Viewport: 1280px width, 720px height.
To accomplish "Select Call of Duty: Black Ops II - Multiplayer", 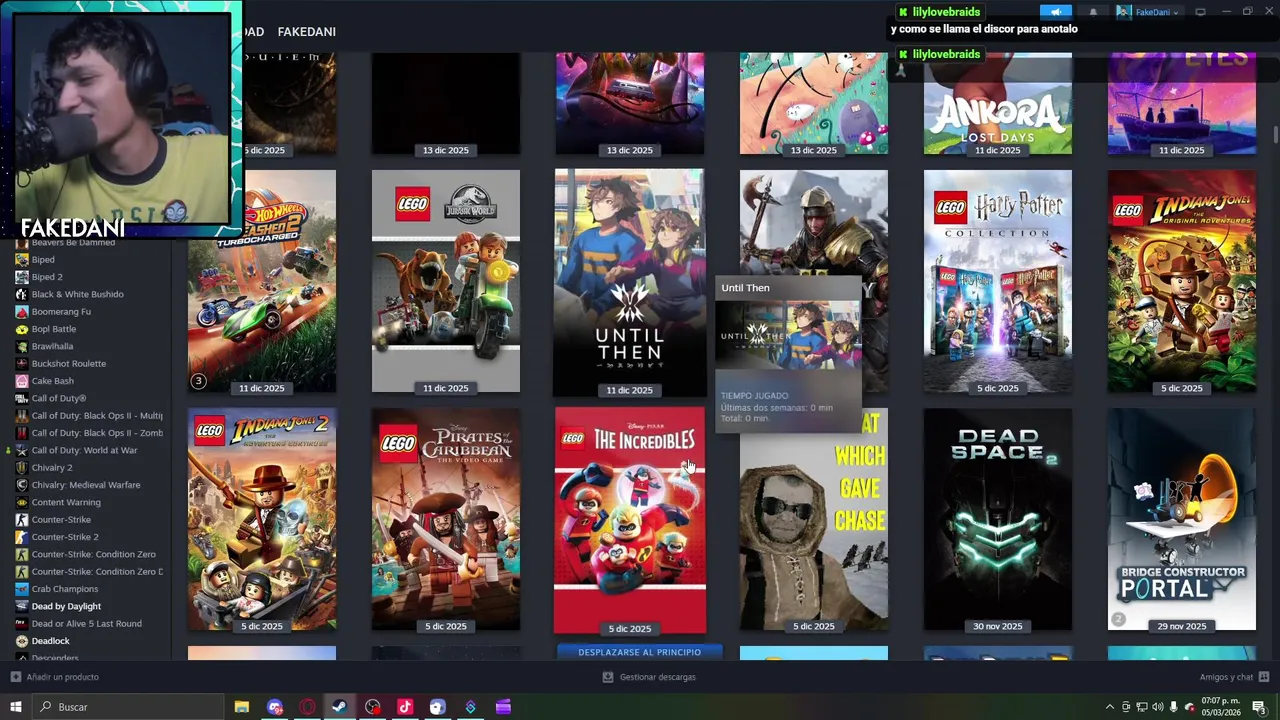I will (97, 416).
